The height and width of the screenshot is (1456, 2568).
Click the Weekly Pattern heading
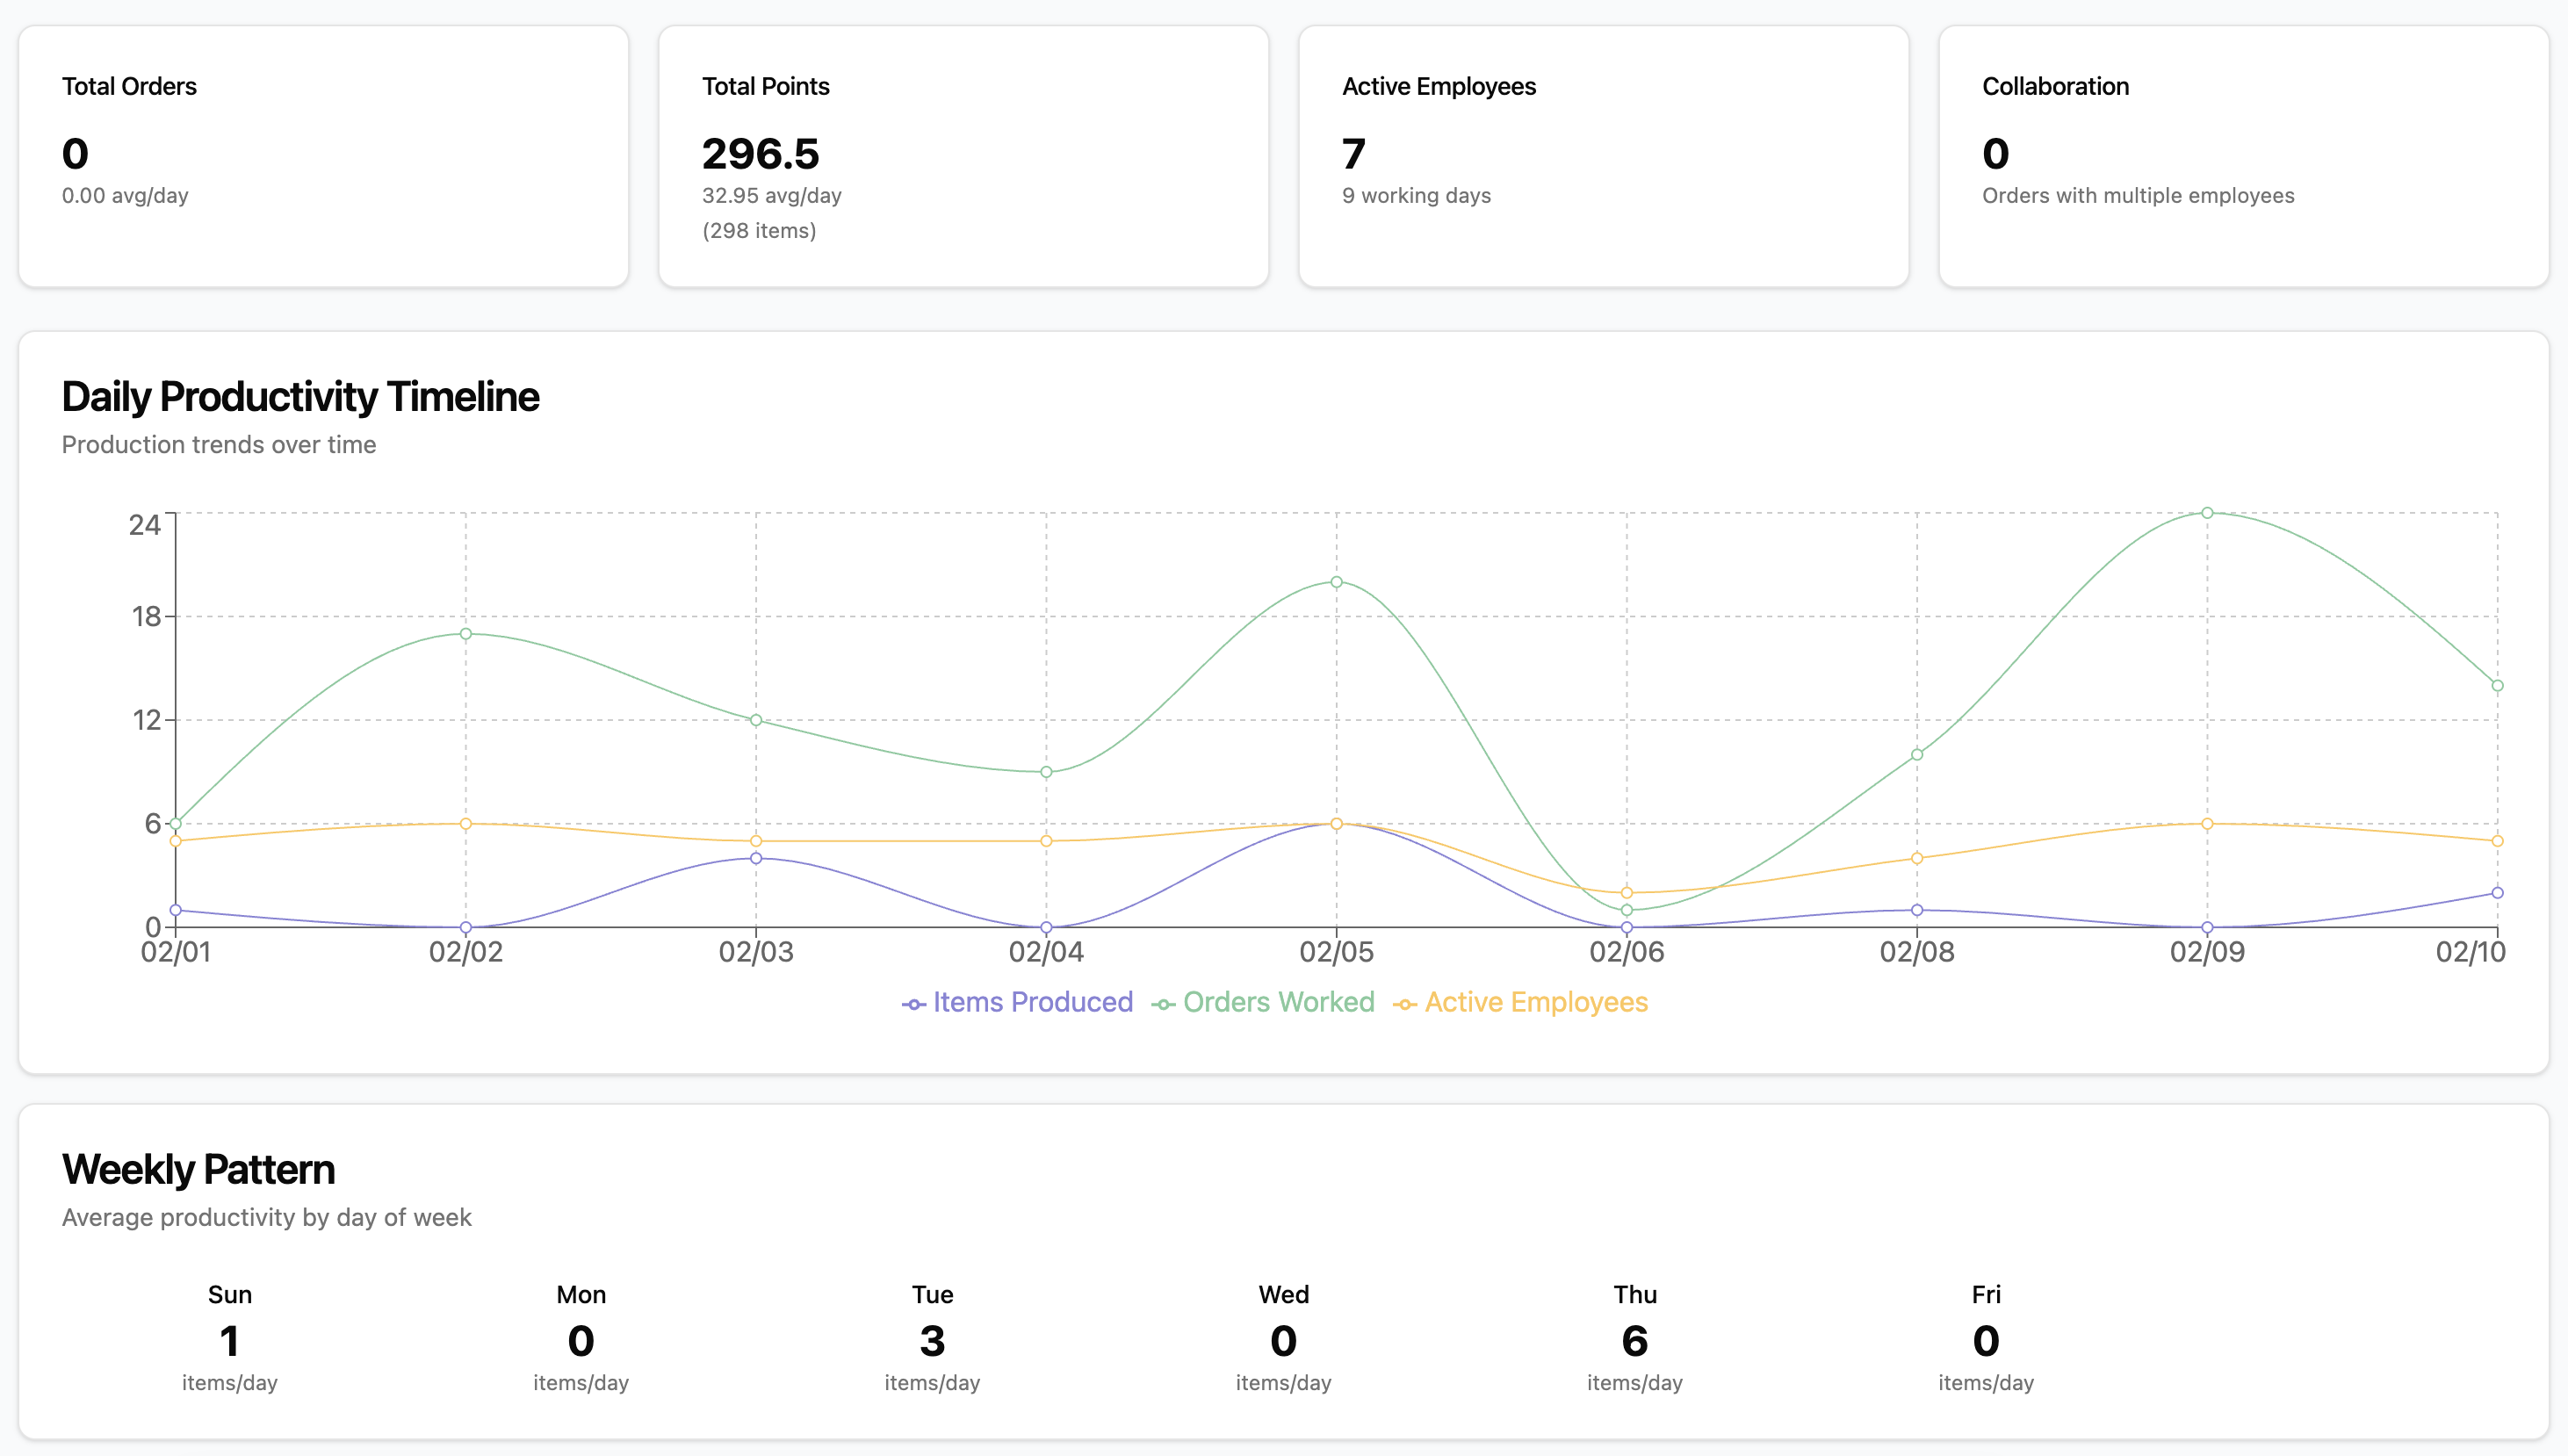click(x=198, y=1168)
